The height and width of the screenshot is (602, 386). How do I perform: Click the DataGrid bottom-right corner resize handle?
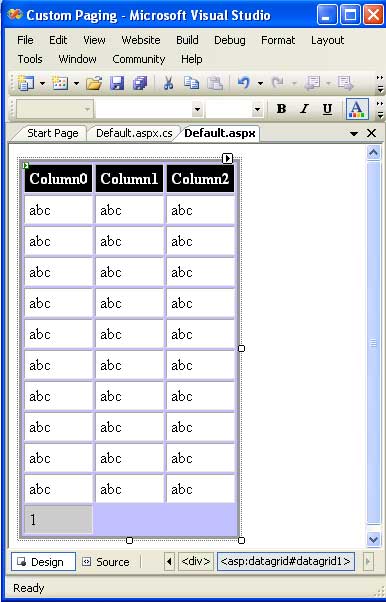click(241, 541)
